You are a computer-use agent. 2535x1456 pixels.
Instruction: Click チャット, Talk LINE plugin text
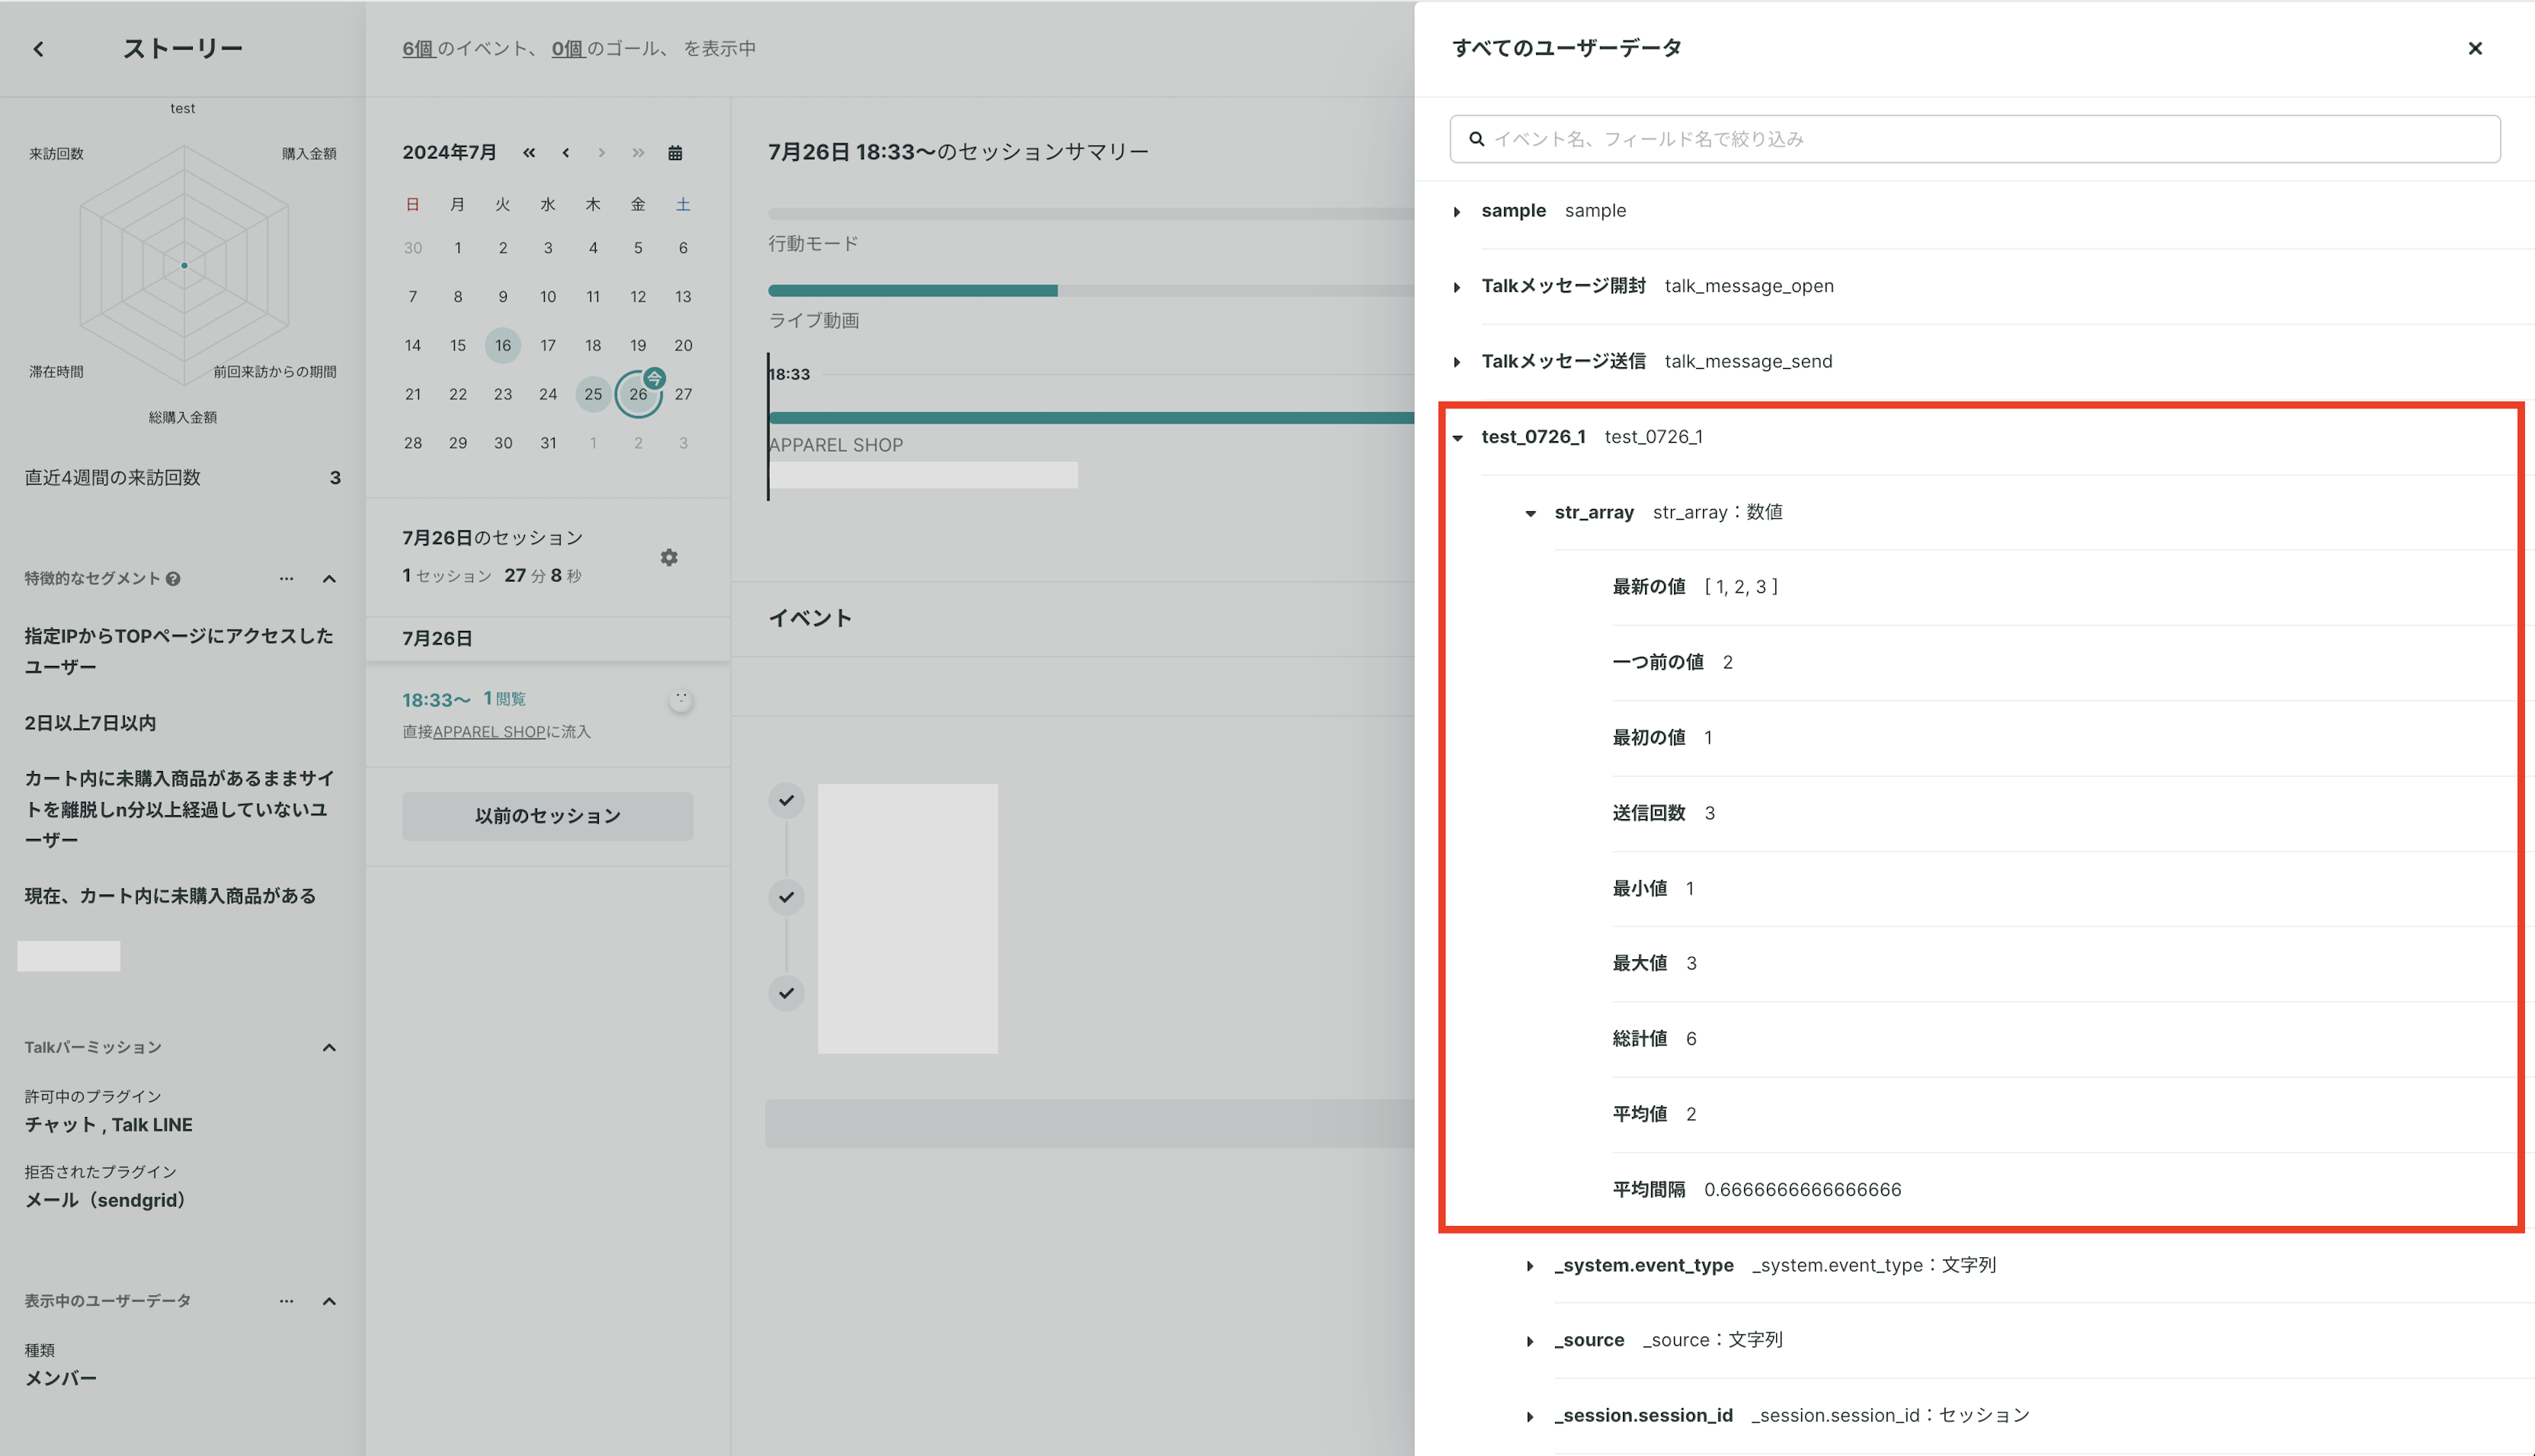pos(109,1125)
